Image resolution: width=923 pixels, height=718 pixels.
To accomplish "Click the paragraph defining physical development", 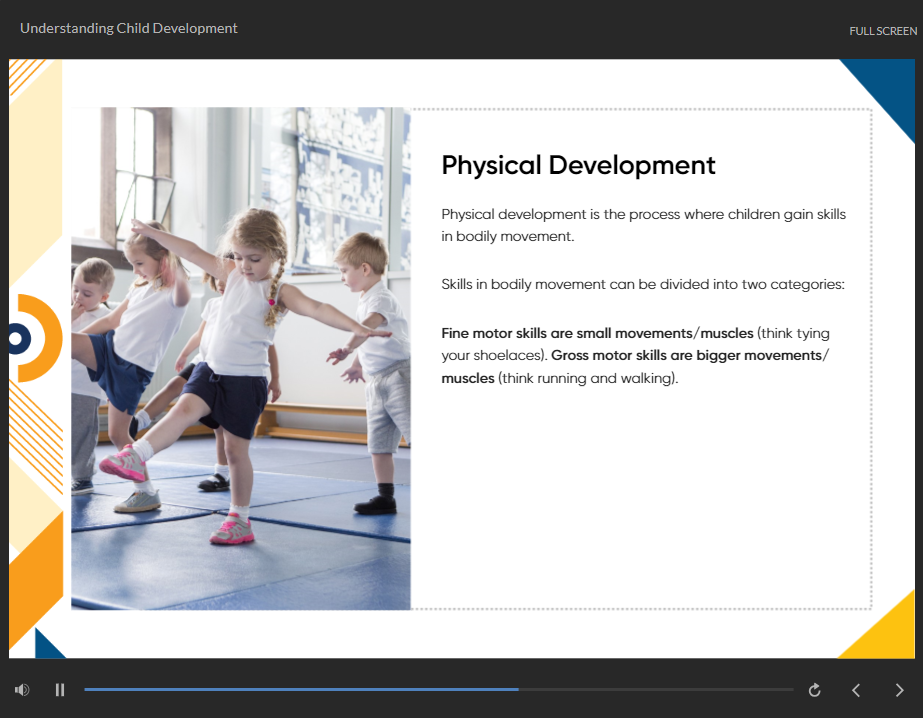I will [643, 225].
